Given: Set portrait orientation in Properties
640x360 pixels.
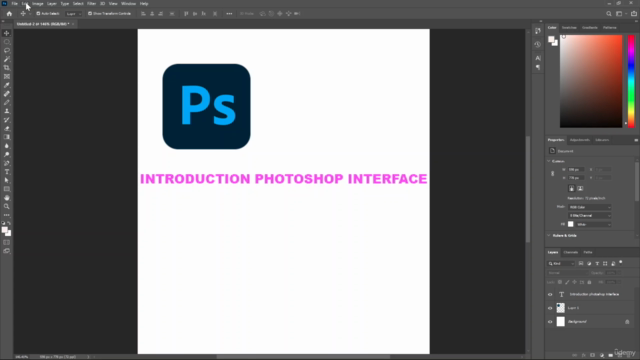Looking at the screenshot, I should (571, 188).
